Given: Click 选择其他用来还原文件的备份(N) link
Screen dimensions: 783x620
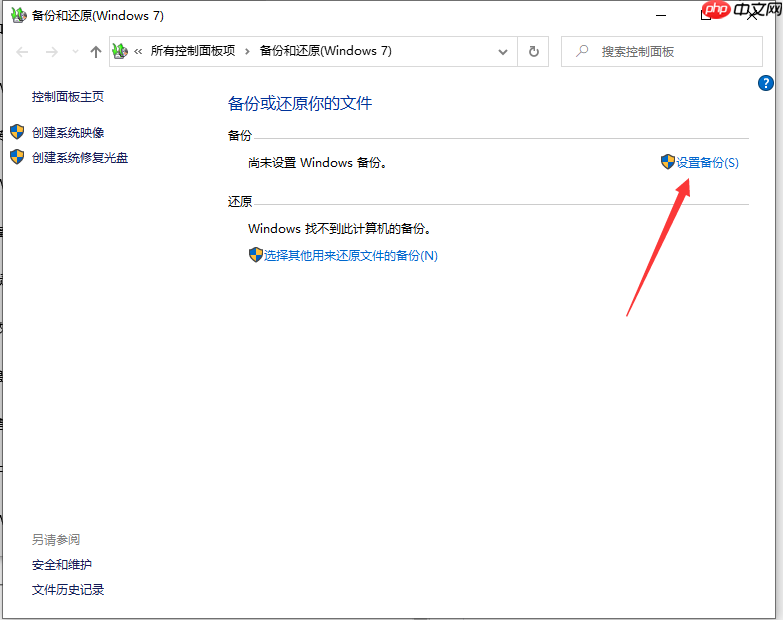Looking at the screenshot, I should [351, 256].
